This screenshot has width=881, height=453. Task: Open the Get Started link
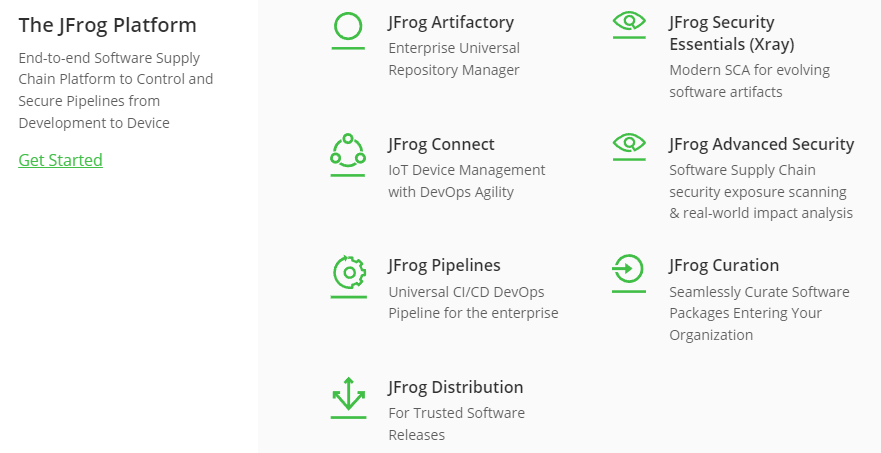60,160
